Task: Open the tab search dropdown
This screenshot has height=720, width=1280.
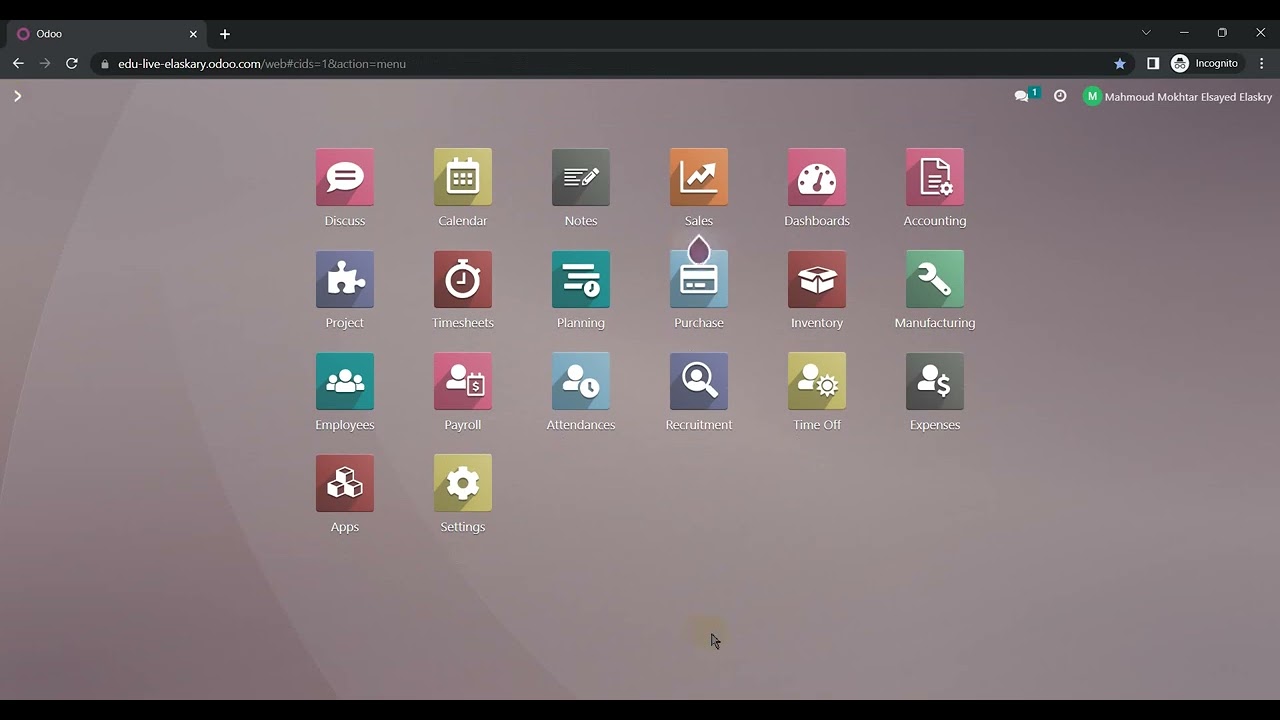Action: point(1146,33)
